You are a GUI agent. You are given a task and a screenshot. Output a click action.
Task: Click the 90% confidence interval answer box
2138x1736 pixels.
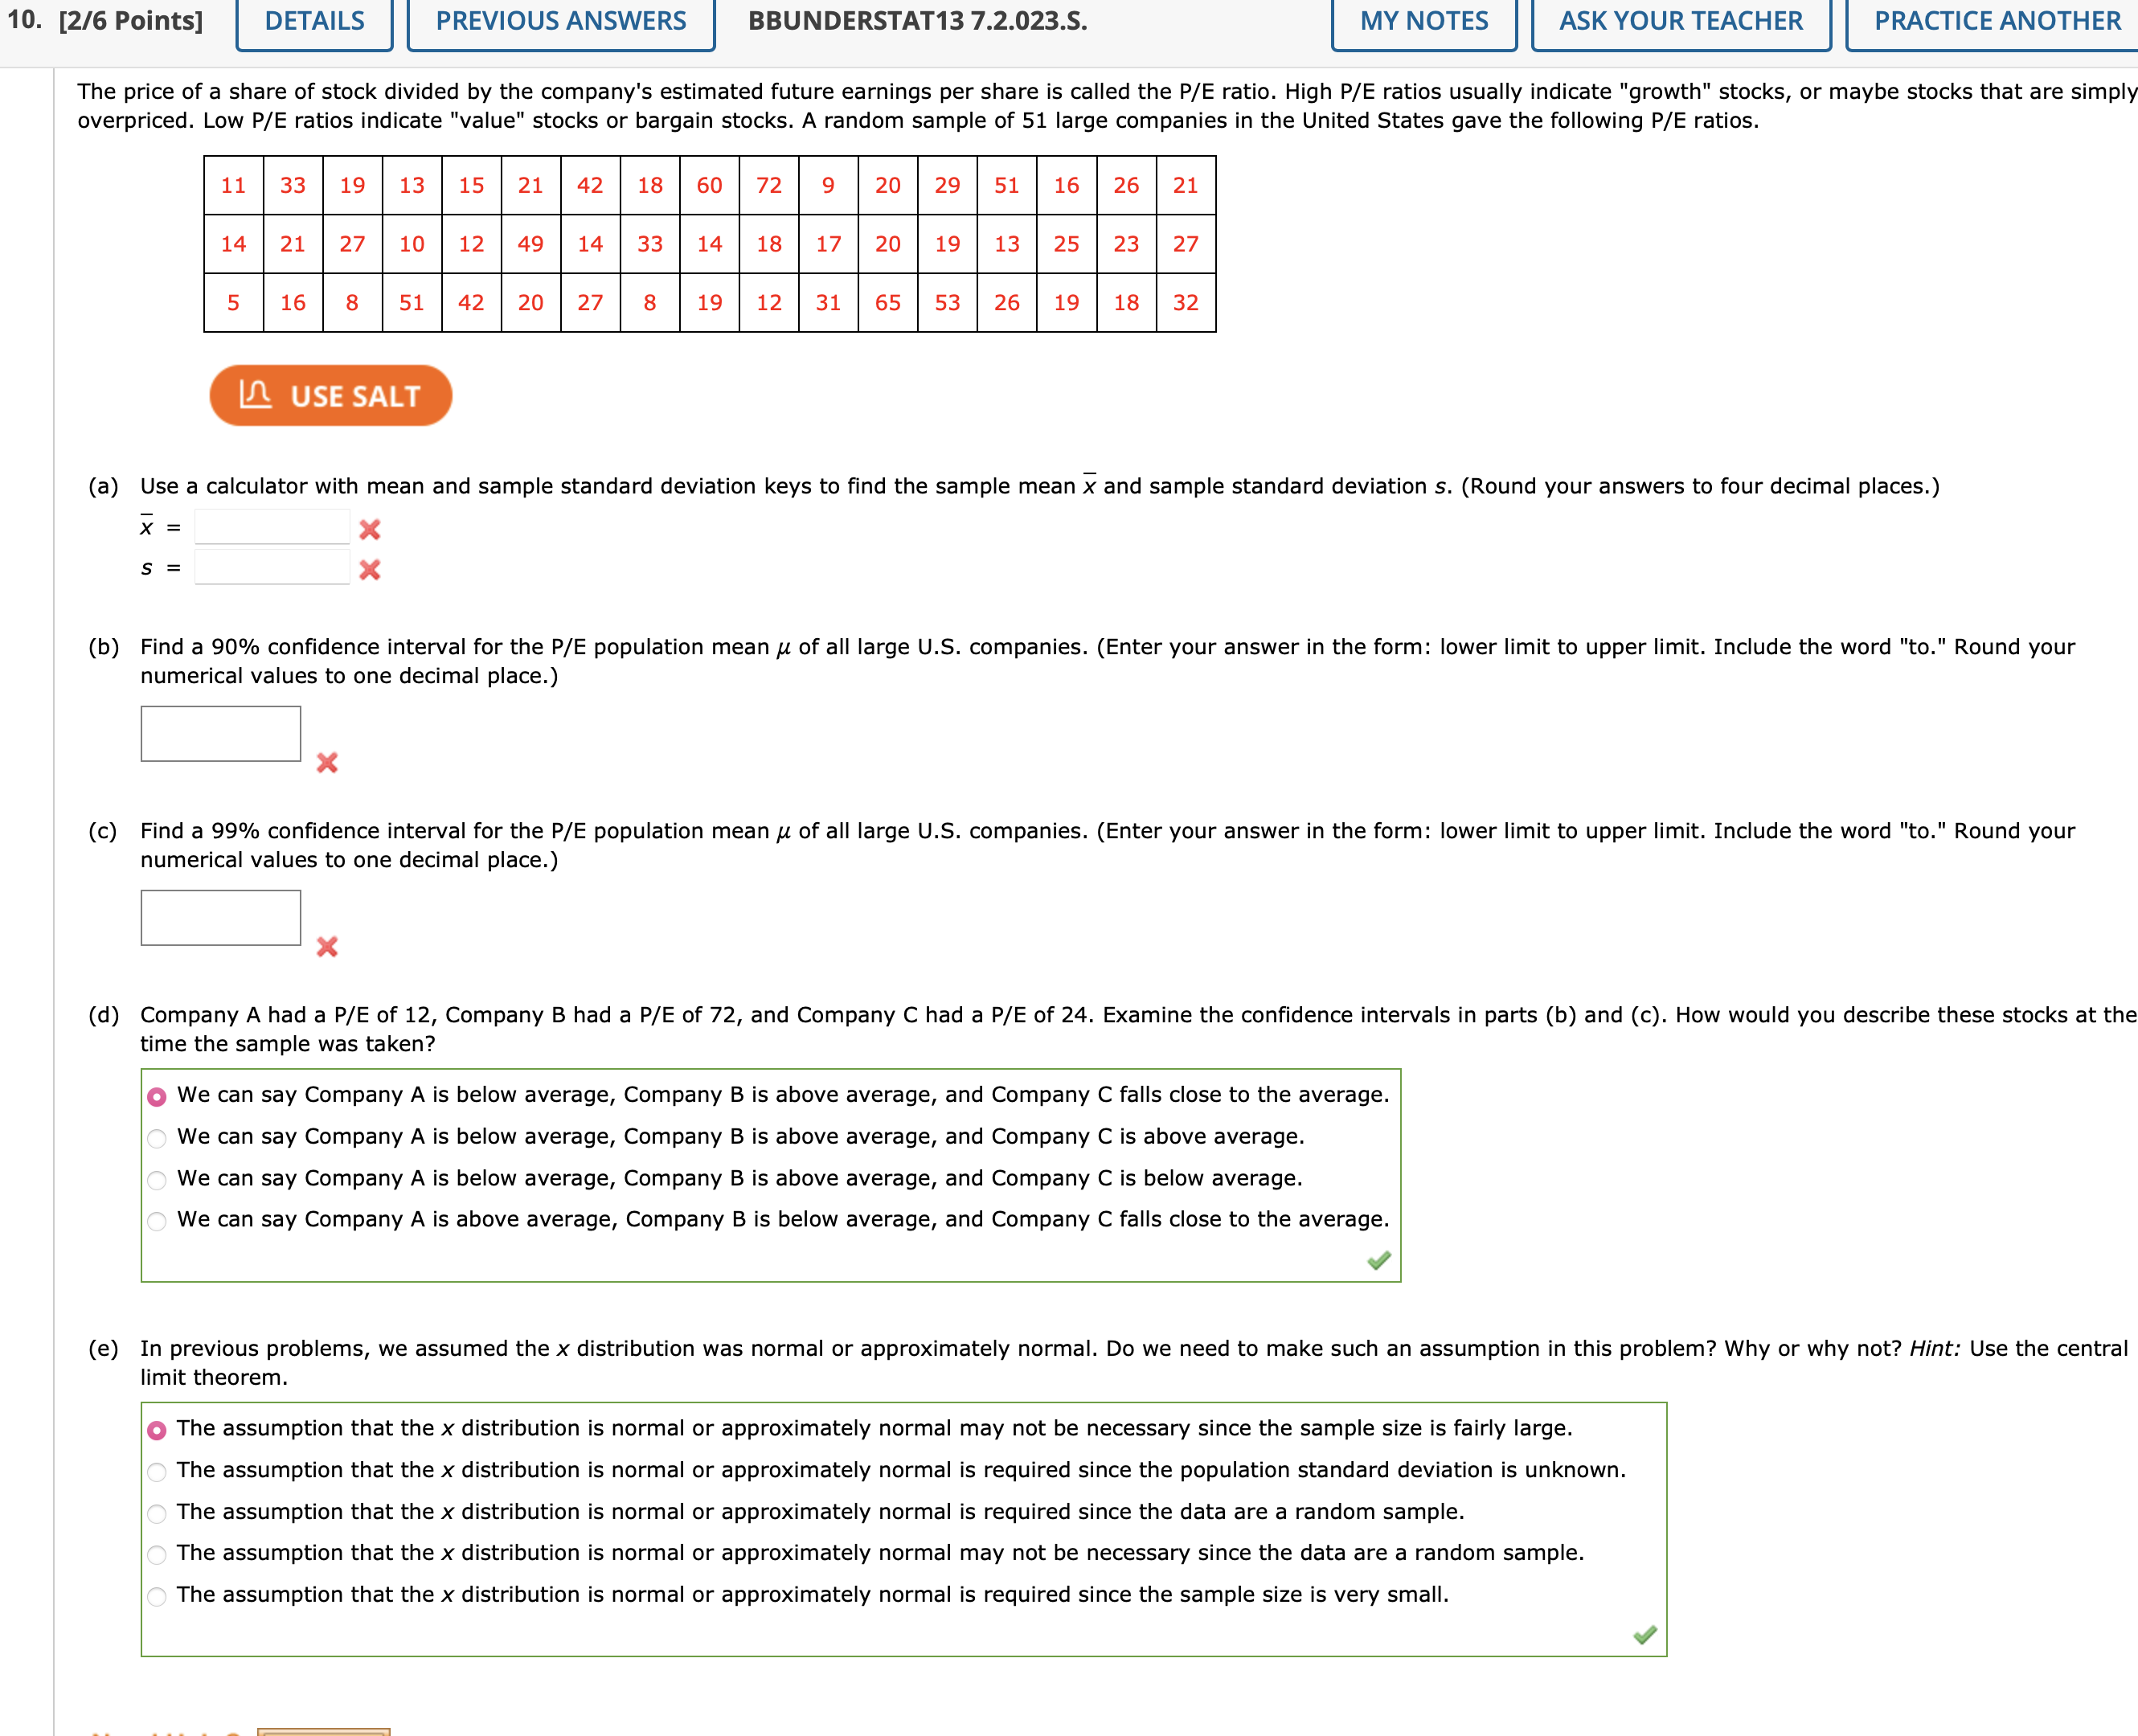pyautogui.click(x=221, y=733)
